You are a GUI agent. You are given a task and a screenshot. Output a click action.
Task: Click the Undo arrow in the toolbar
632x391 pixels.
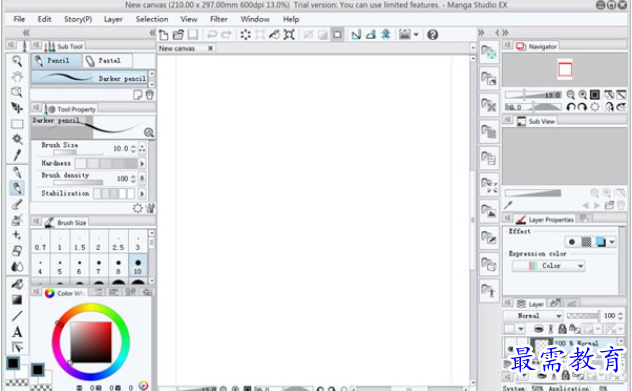point(212,35)
